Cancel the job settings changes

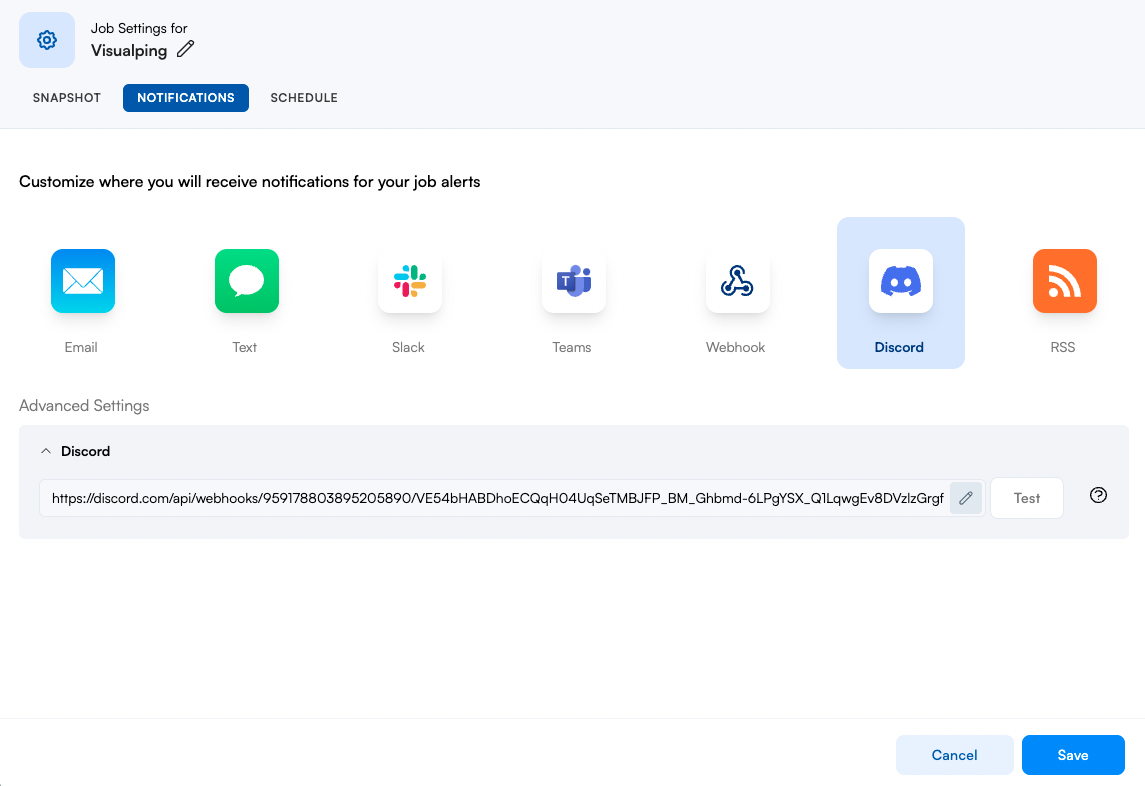tap(954, 755)
